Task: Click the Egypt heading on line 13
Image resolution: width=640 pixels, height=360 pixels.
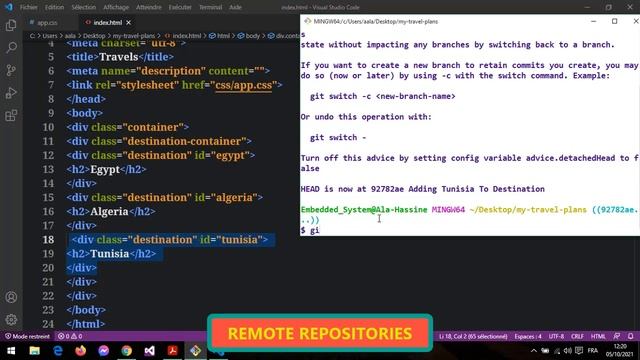Action: click(x=105, y=169)
